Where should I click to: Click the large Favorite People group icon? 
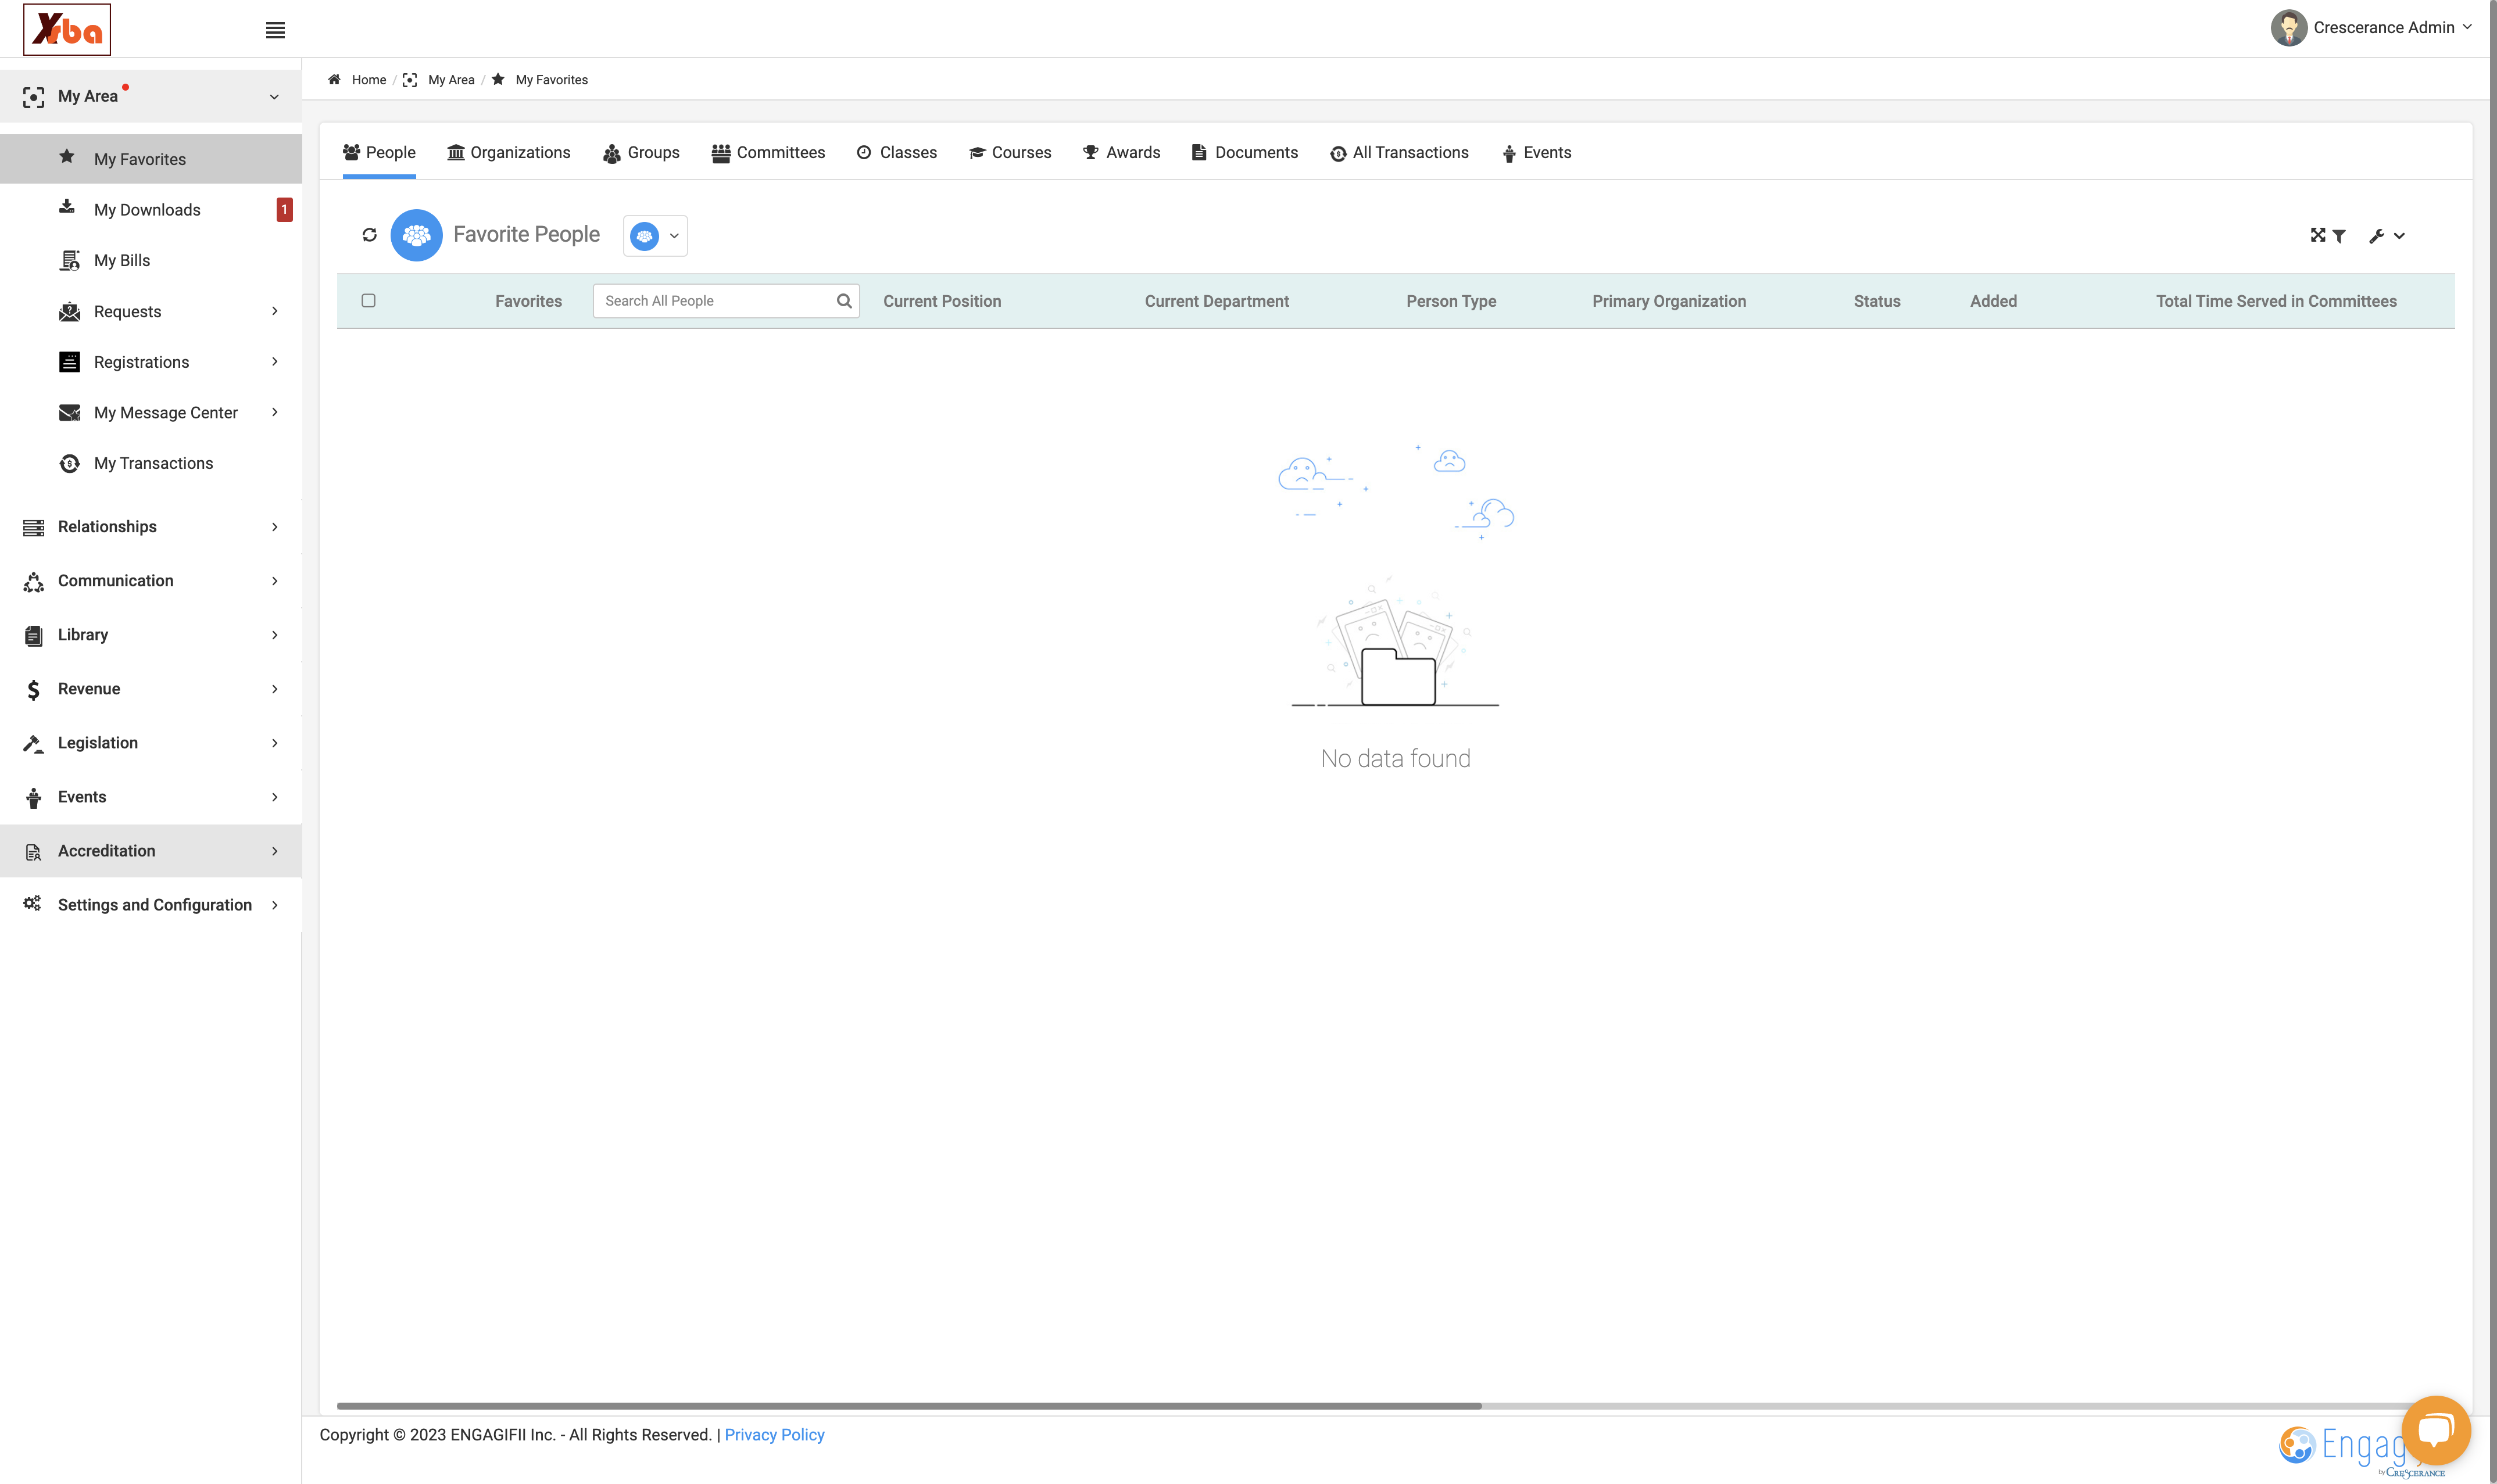416,235
